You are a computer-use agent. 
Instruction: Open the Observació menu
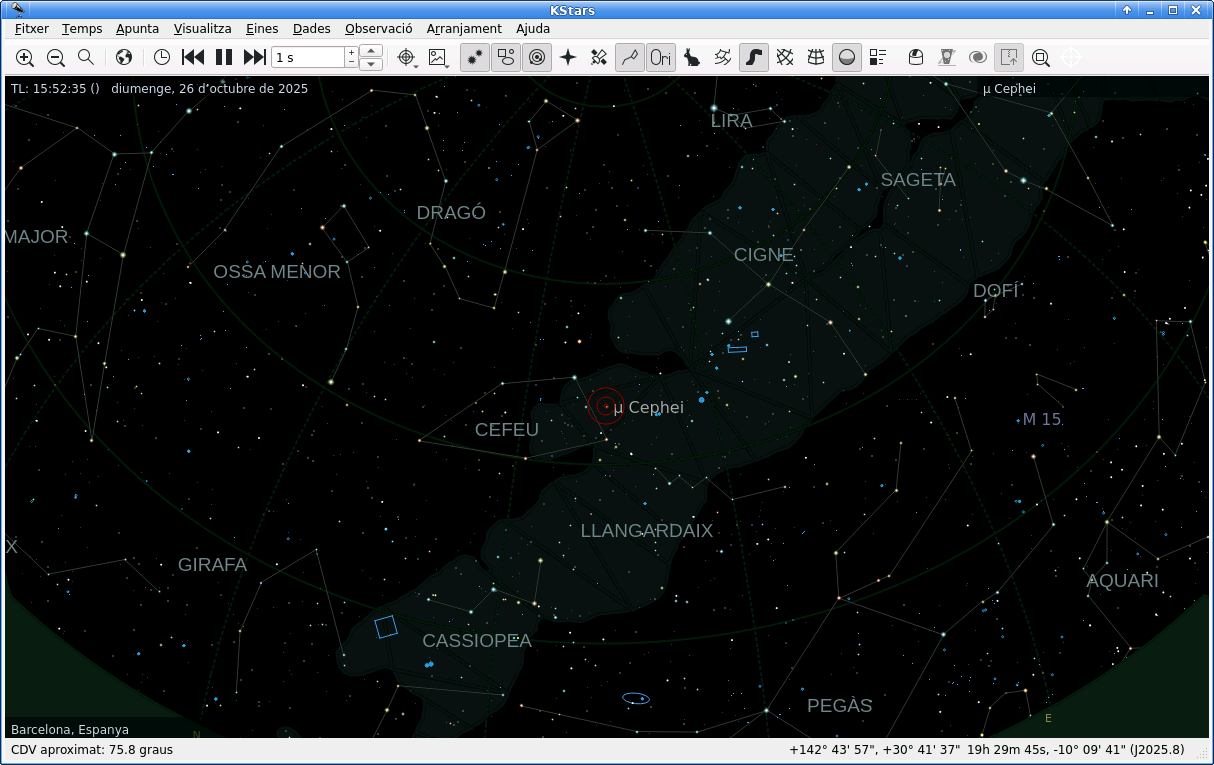[x=378, y=28]
